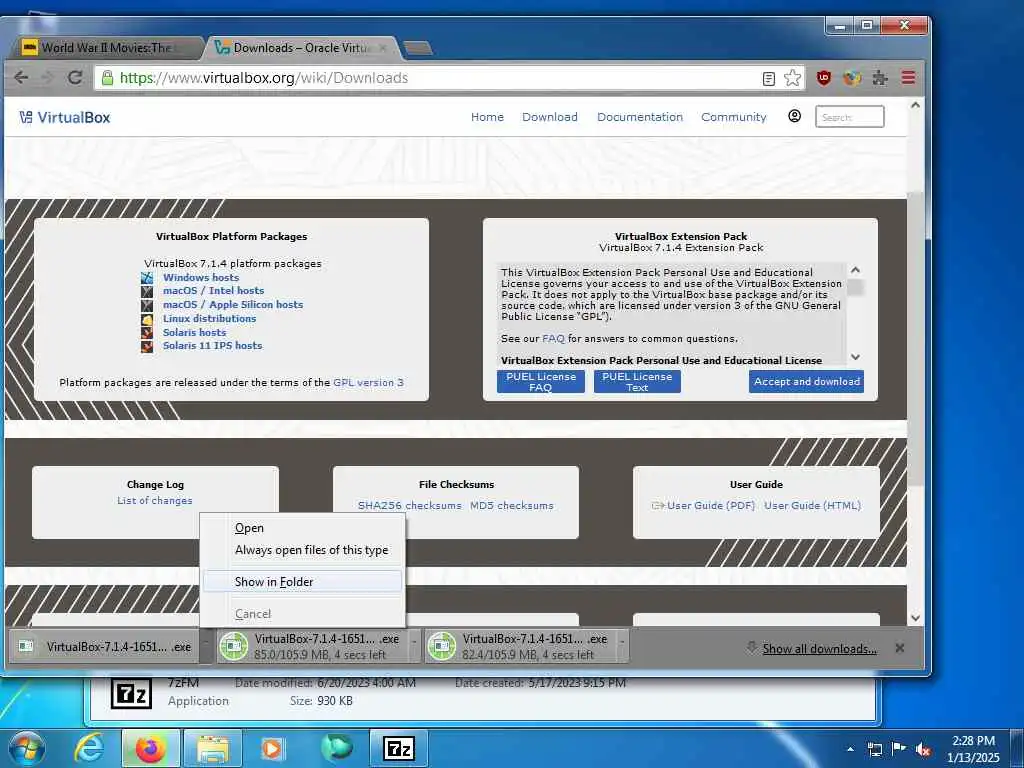Click the page scrollbar down arrow
Viewport: 1024px width, 768px height.
pos(916,618)
